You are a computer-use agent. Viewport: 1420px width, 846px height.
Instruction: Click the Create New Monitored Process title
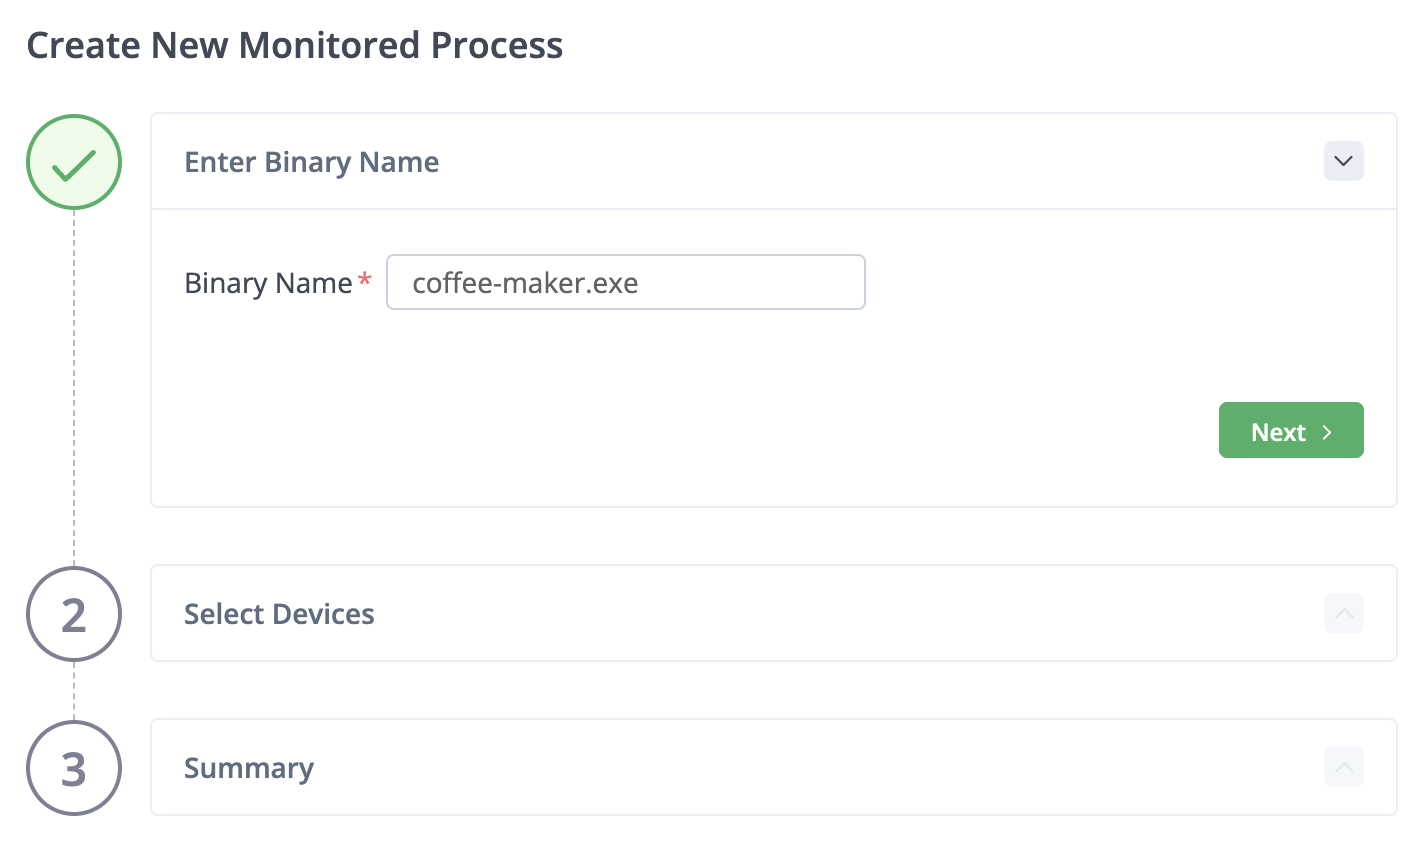point(294,46)
